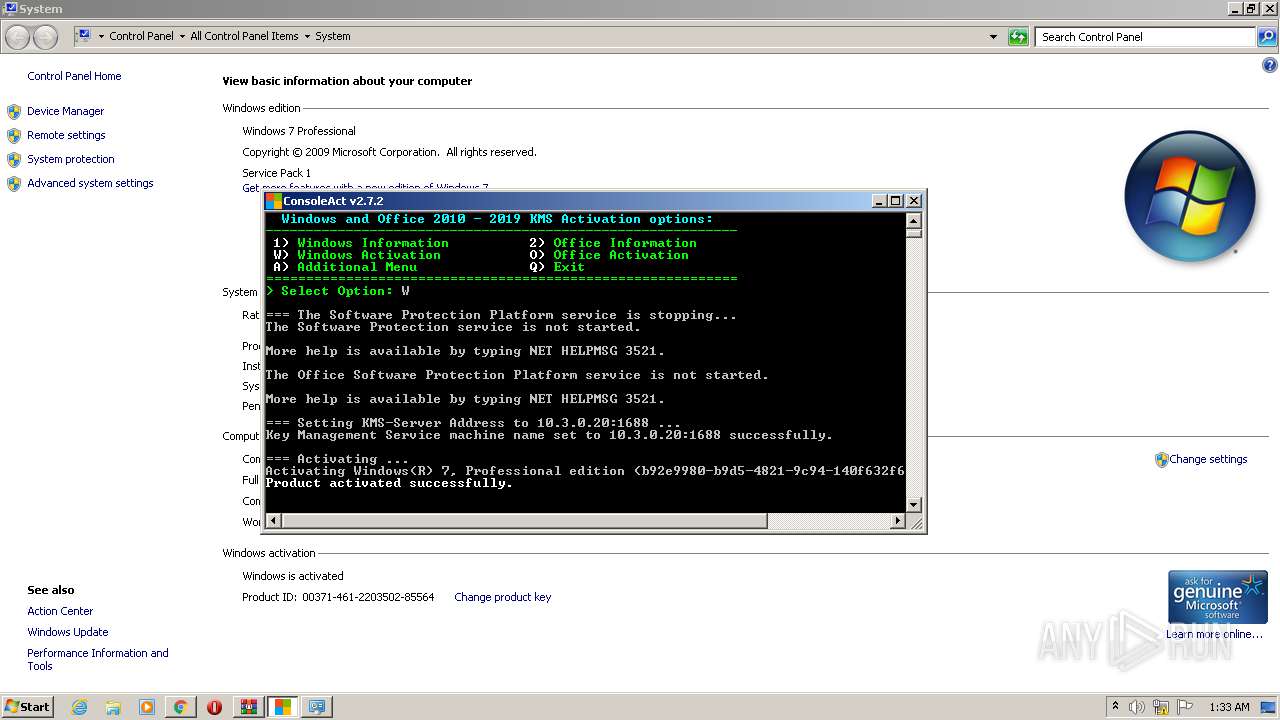Click the Learn more online link
The width and height of the screenshot is (1280, 720).
click(1214, 634)
